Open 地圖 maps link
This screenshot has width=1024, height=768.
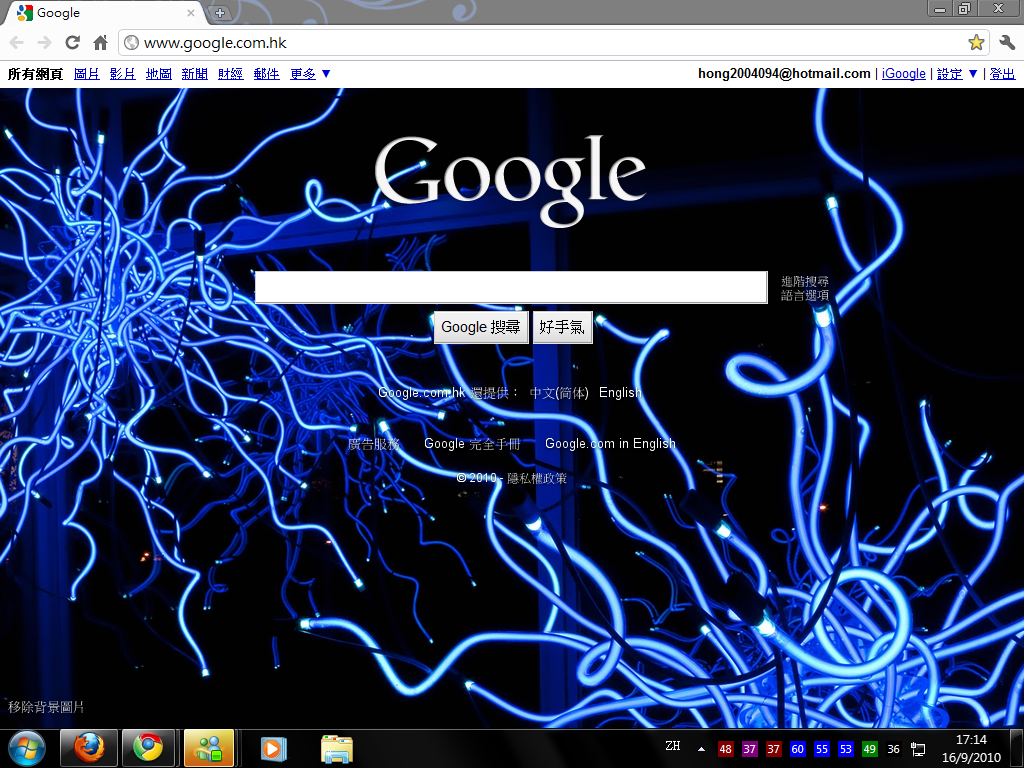pyautogui.click(x=159, y=74)
